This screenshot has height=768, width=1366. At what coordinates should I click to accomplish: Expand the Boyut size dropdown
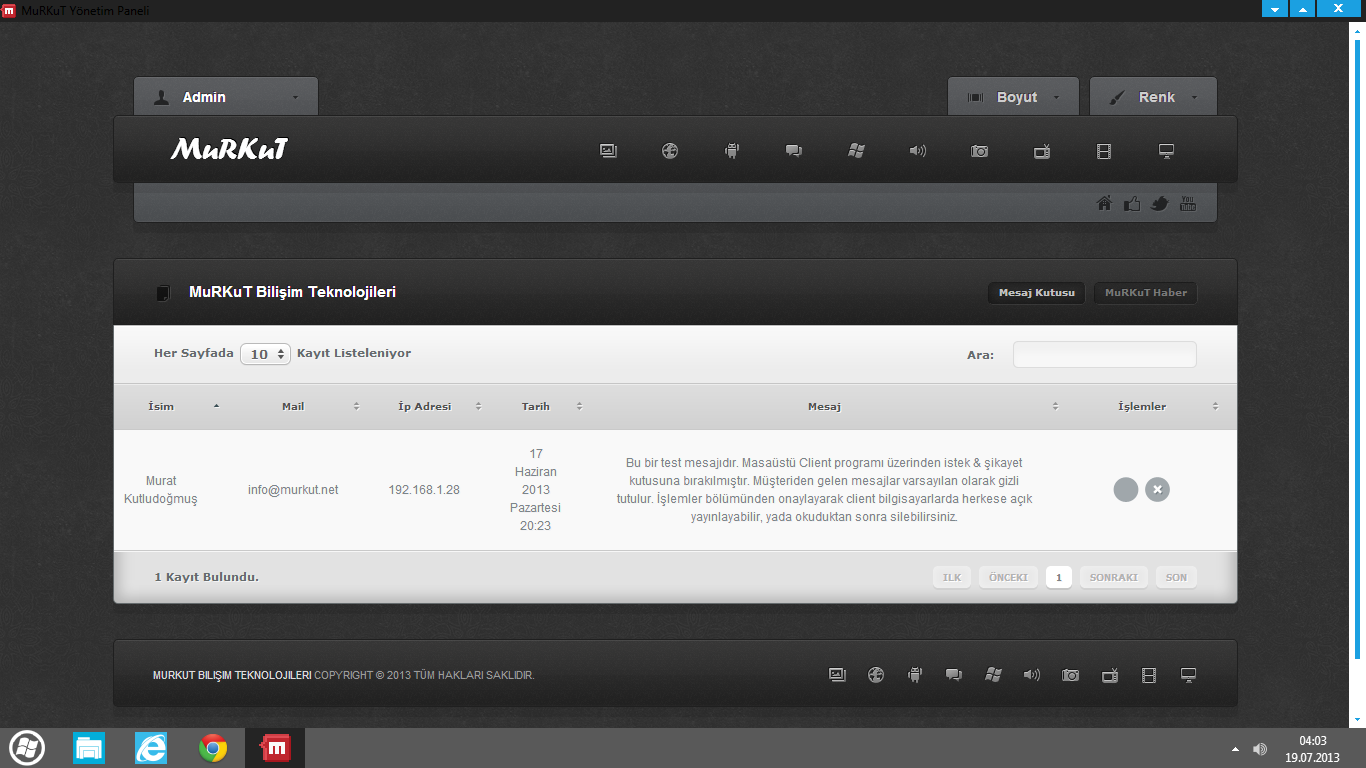pos(1013,97)
